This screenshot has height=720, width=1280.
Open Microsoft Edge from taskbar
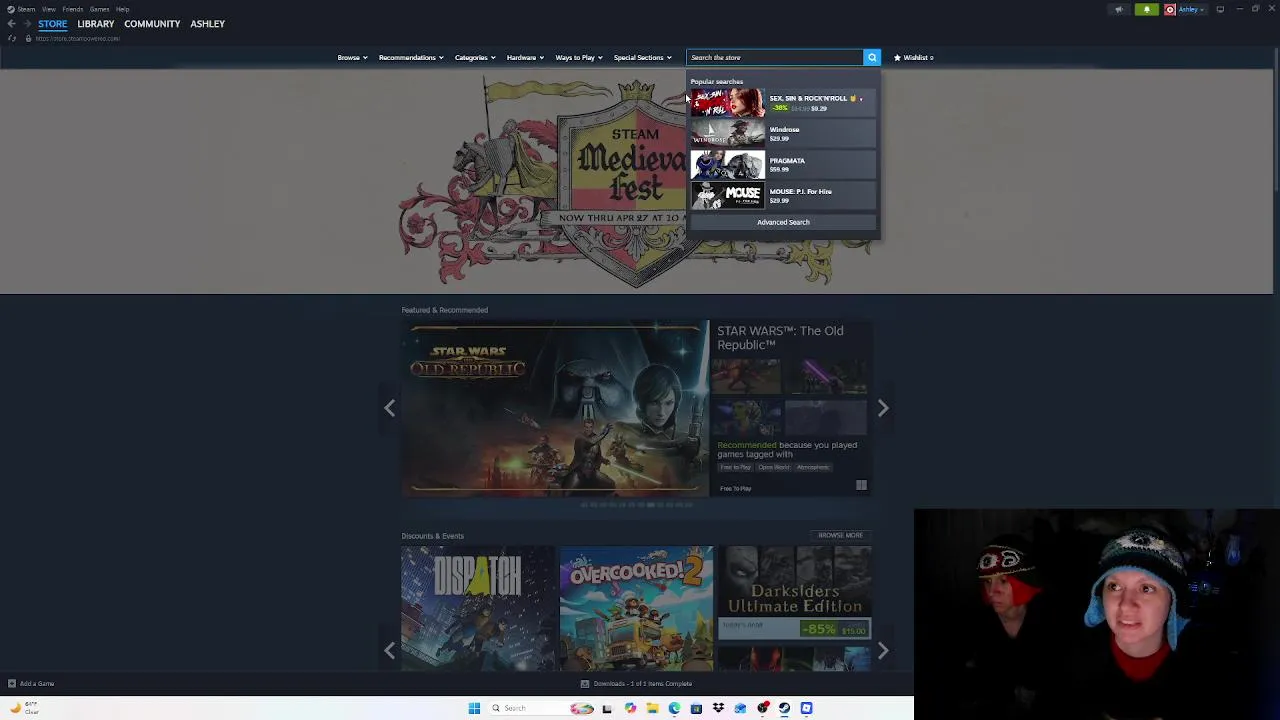pyautogui.click(x=674, y=708)
